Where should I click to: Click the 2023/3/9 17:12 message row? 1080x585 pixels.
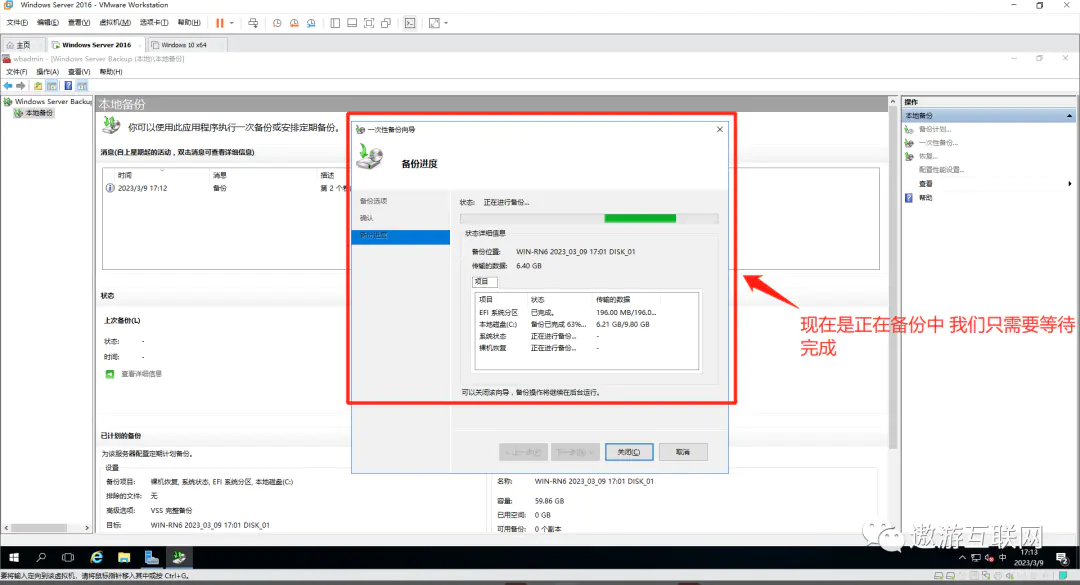tap(227, 188)
